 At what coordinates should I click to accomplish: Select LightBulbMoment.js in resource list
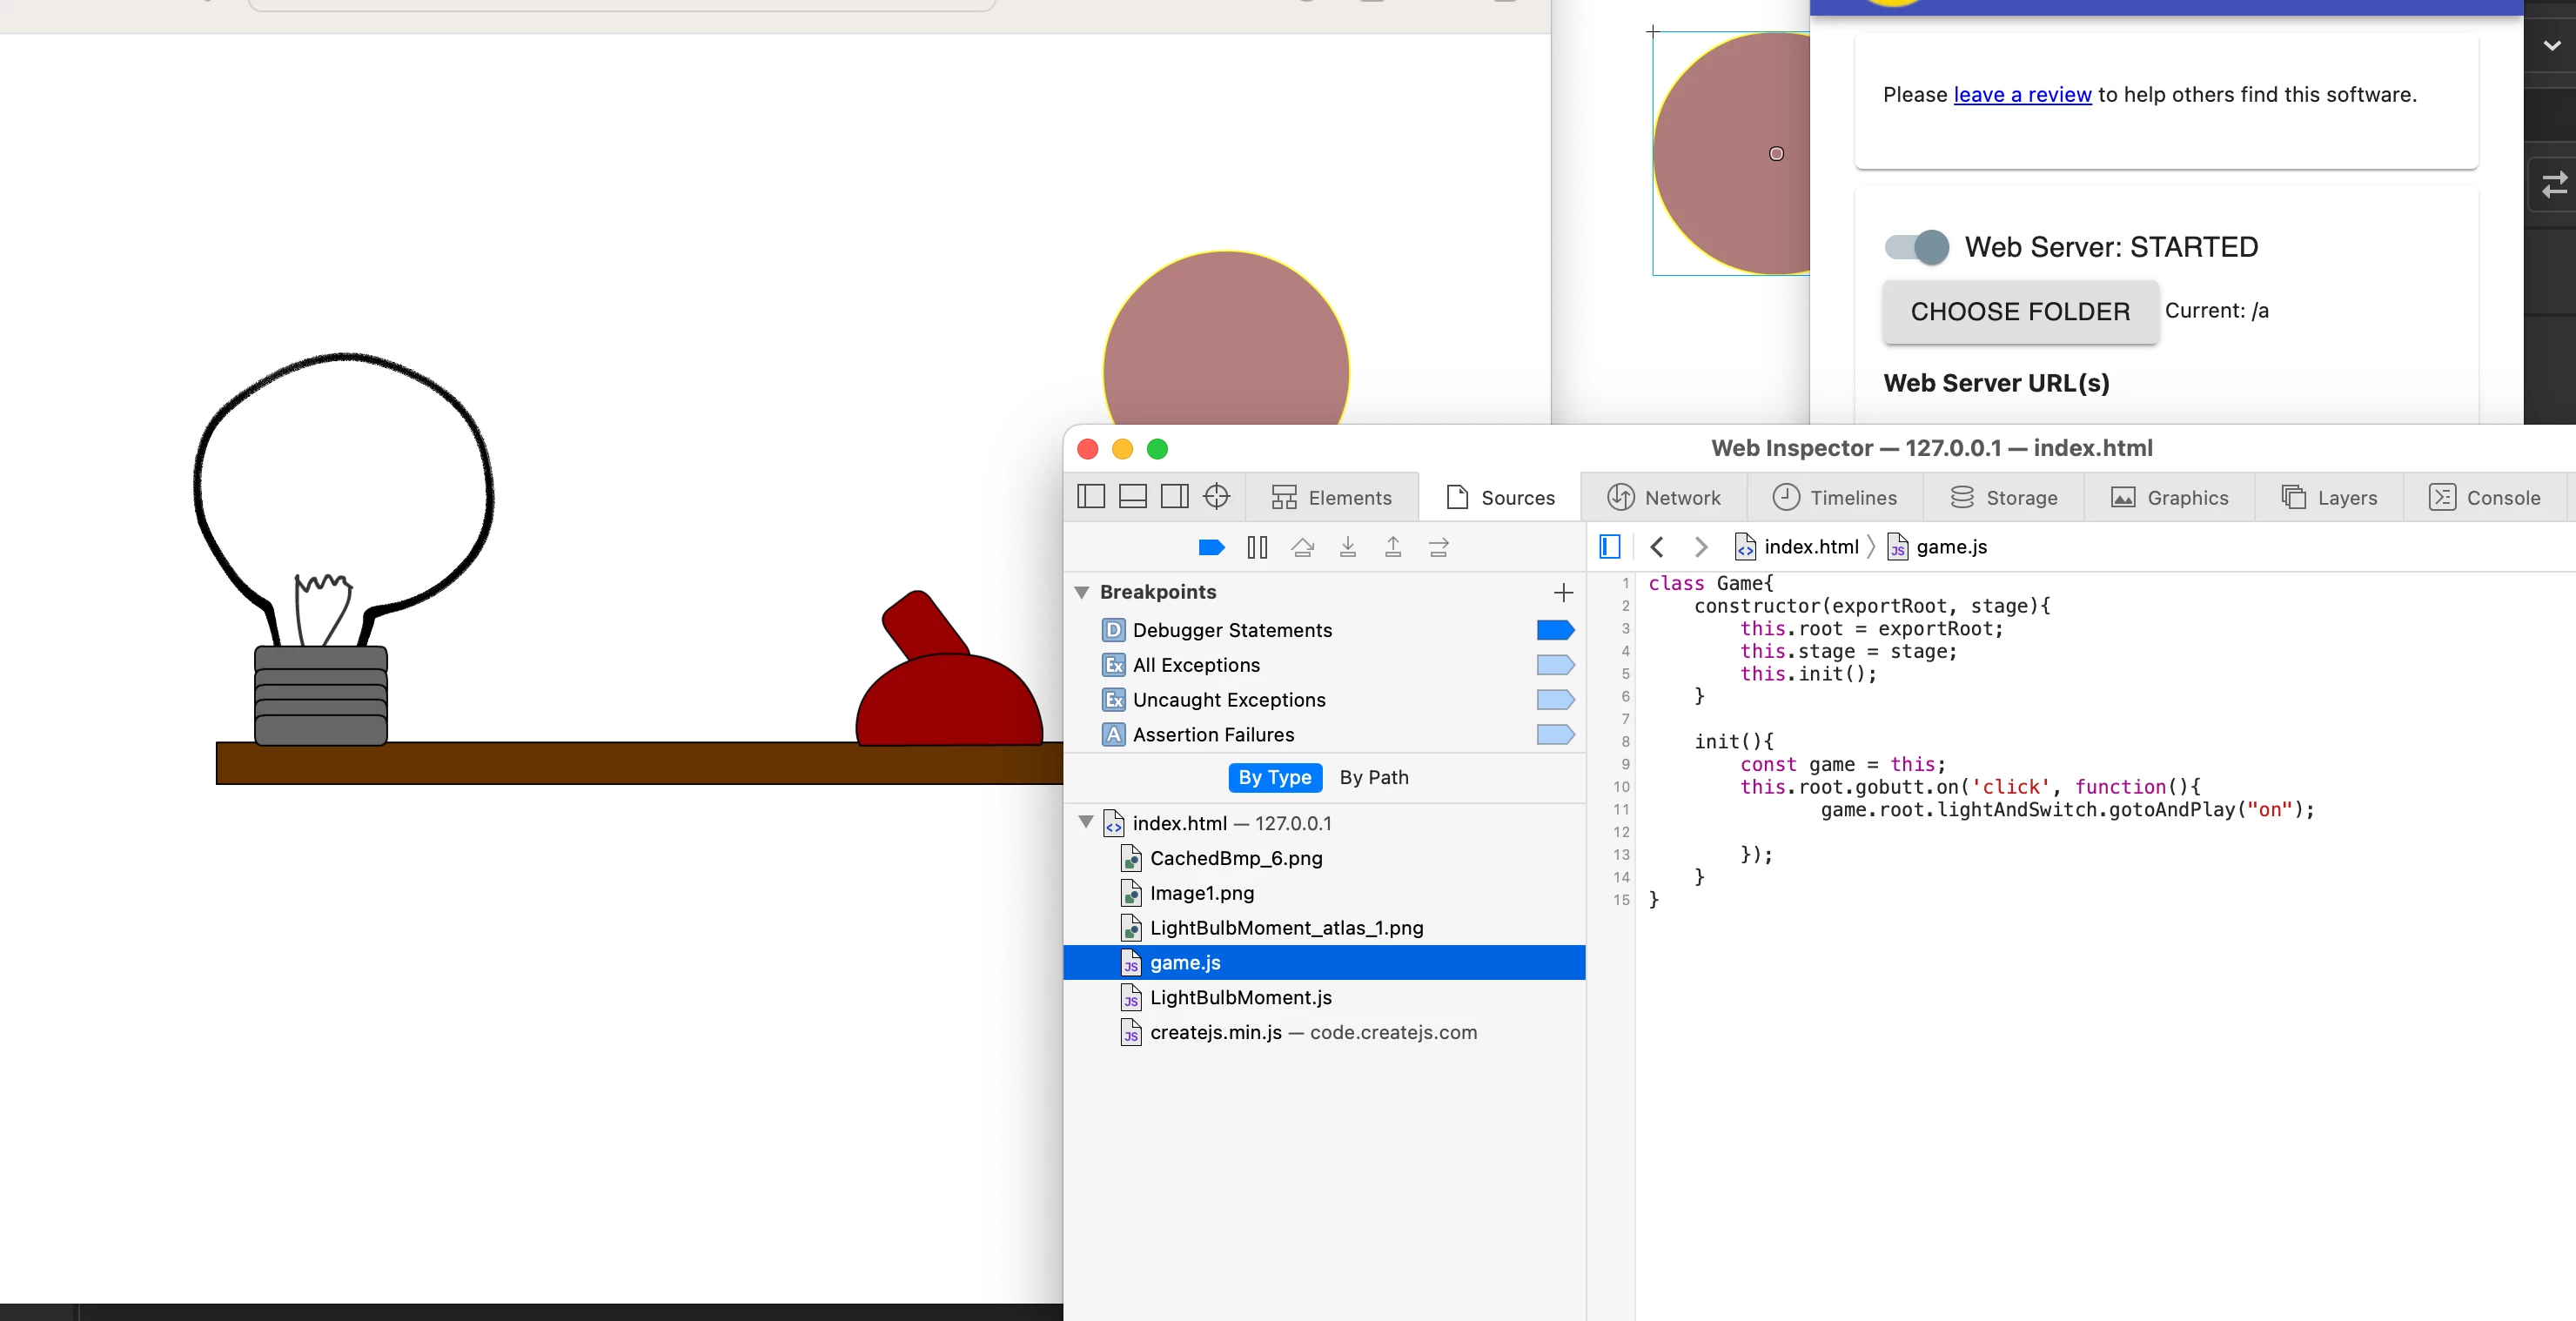point(1240,997)
